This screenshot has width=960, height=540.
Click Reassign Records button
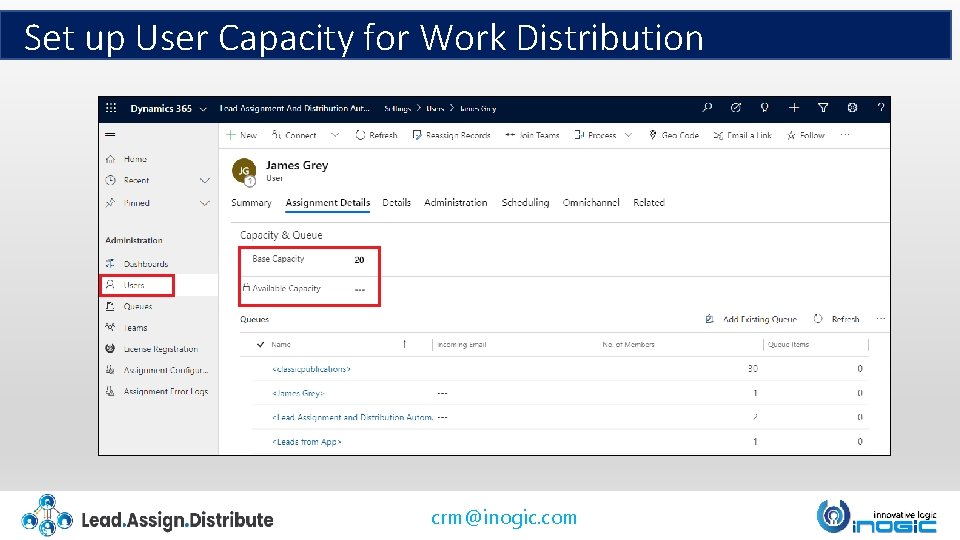(x=452, y=135)
